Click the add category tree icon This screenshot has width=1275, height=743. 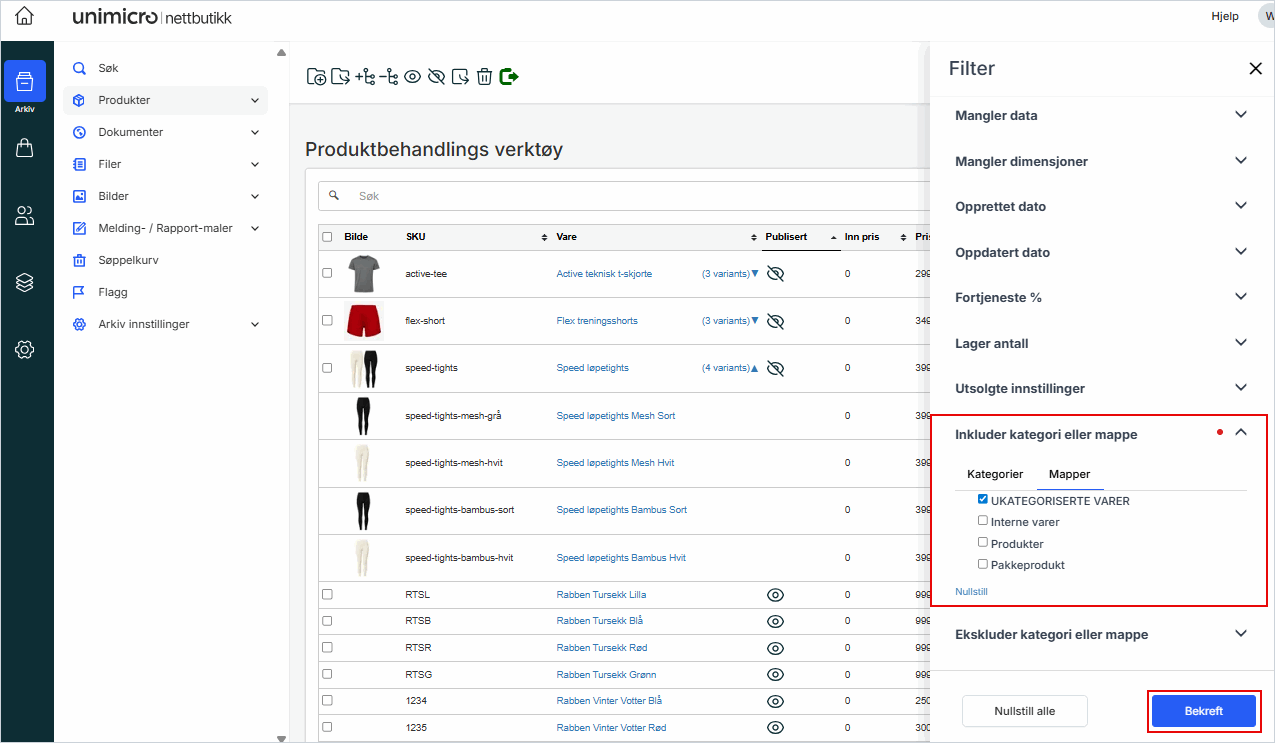tap(364, 77)
